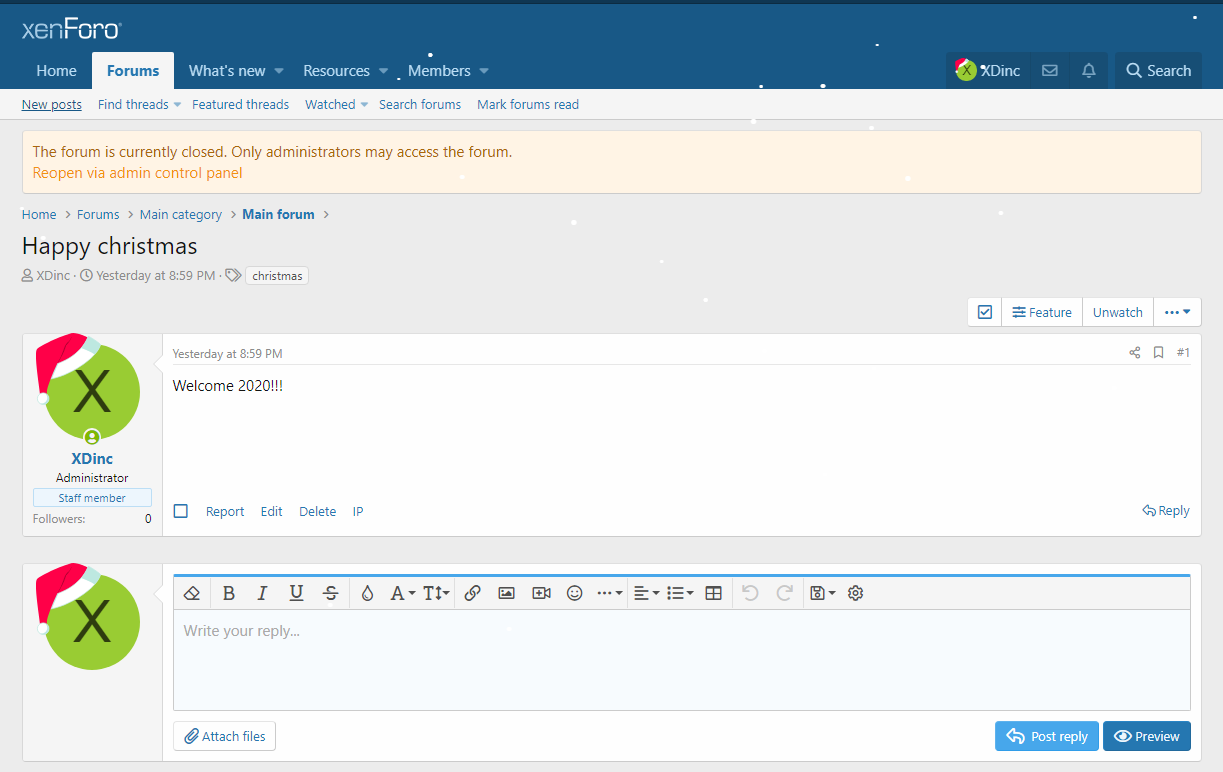Toggle BB code mode with gear icon
The width and height of the screenshot is (1223, 772).
pyautogui.click(x=855, y=593)
